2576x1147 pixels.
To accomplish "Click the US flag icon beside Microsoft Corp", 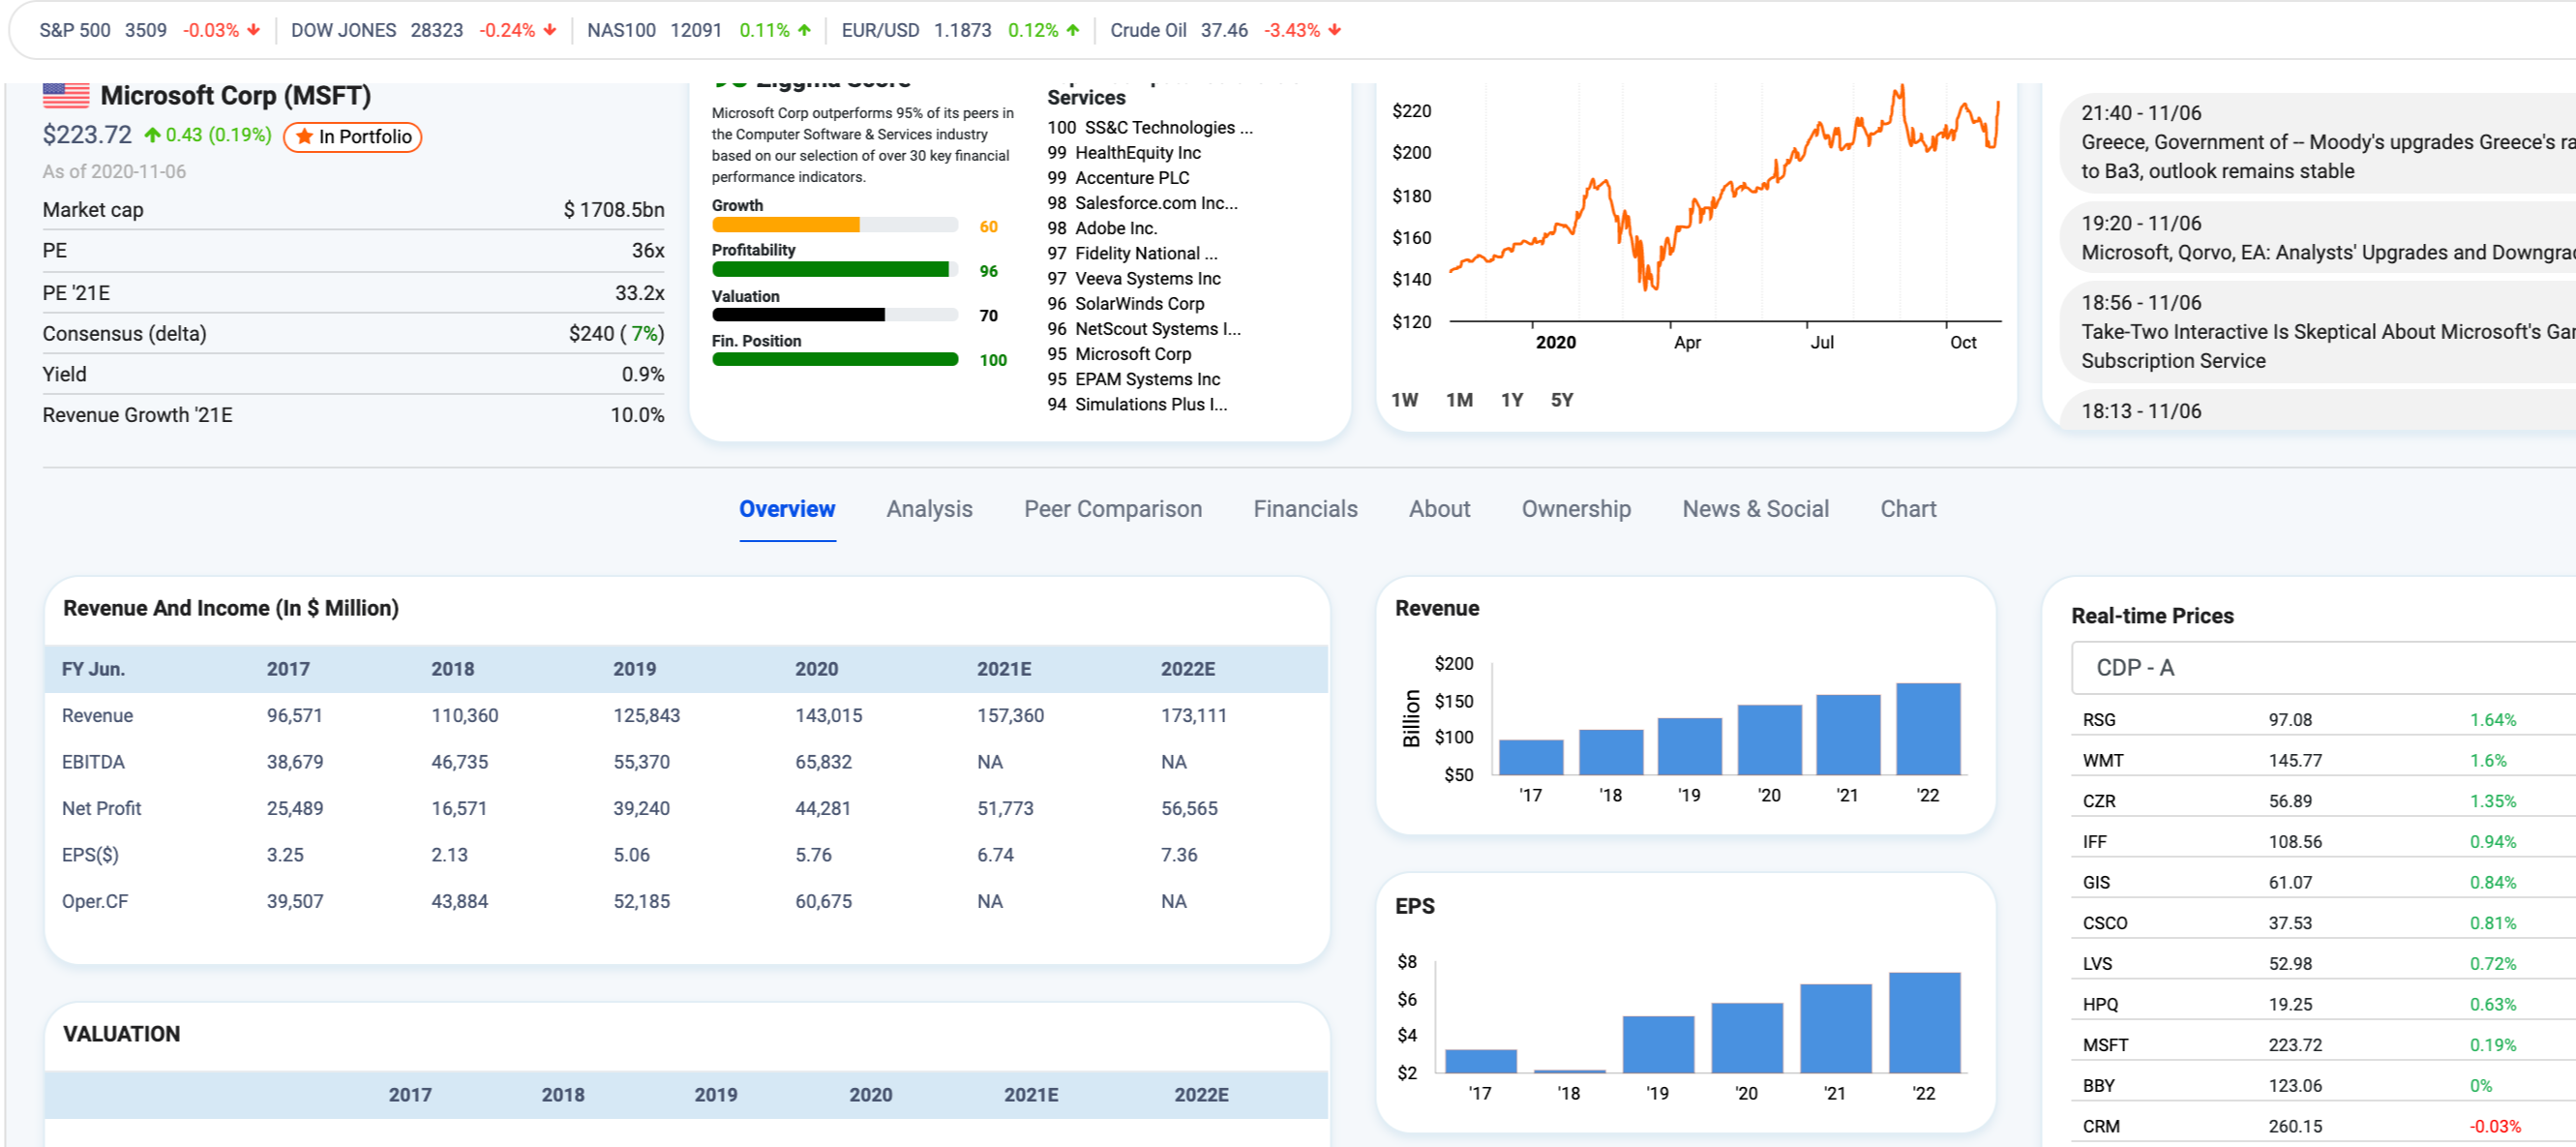I will coord(66,95).
